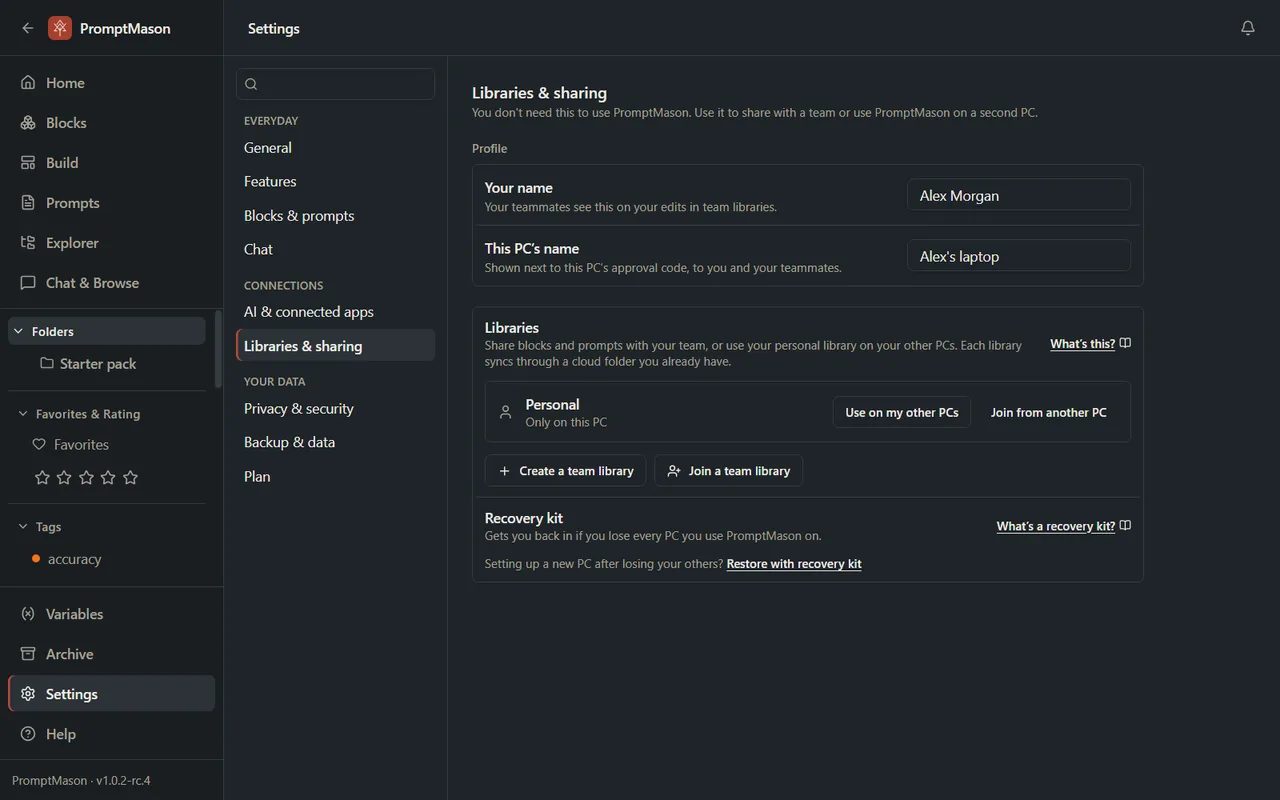This screenshot has height=800, width=1280.
Task: Join a team library
Action: (728, 471)
